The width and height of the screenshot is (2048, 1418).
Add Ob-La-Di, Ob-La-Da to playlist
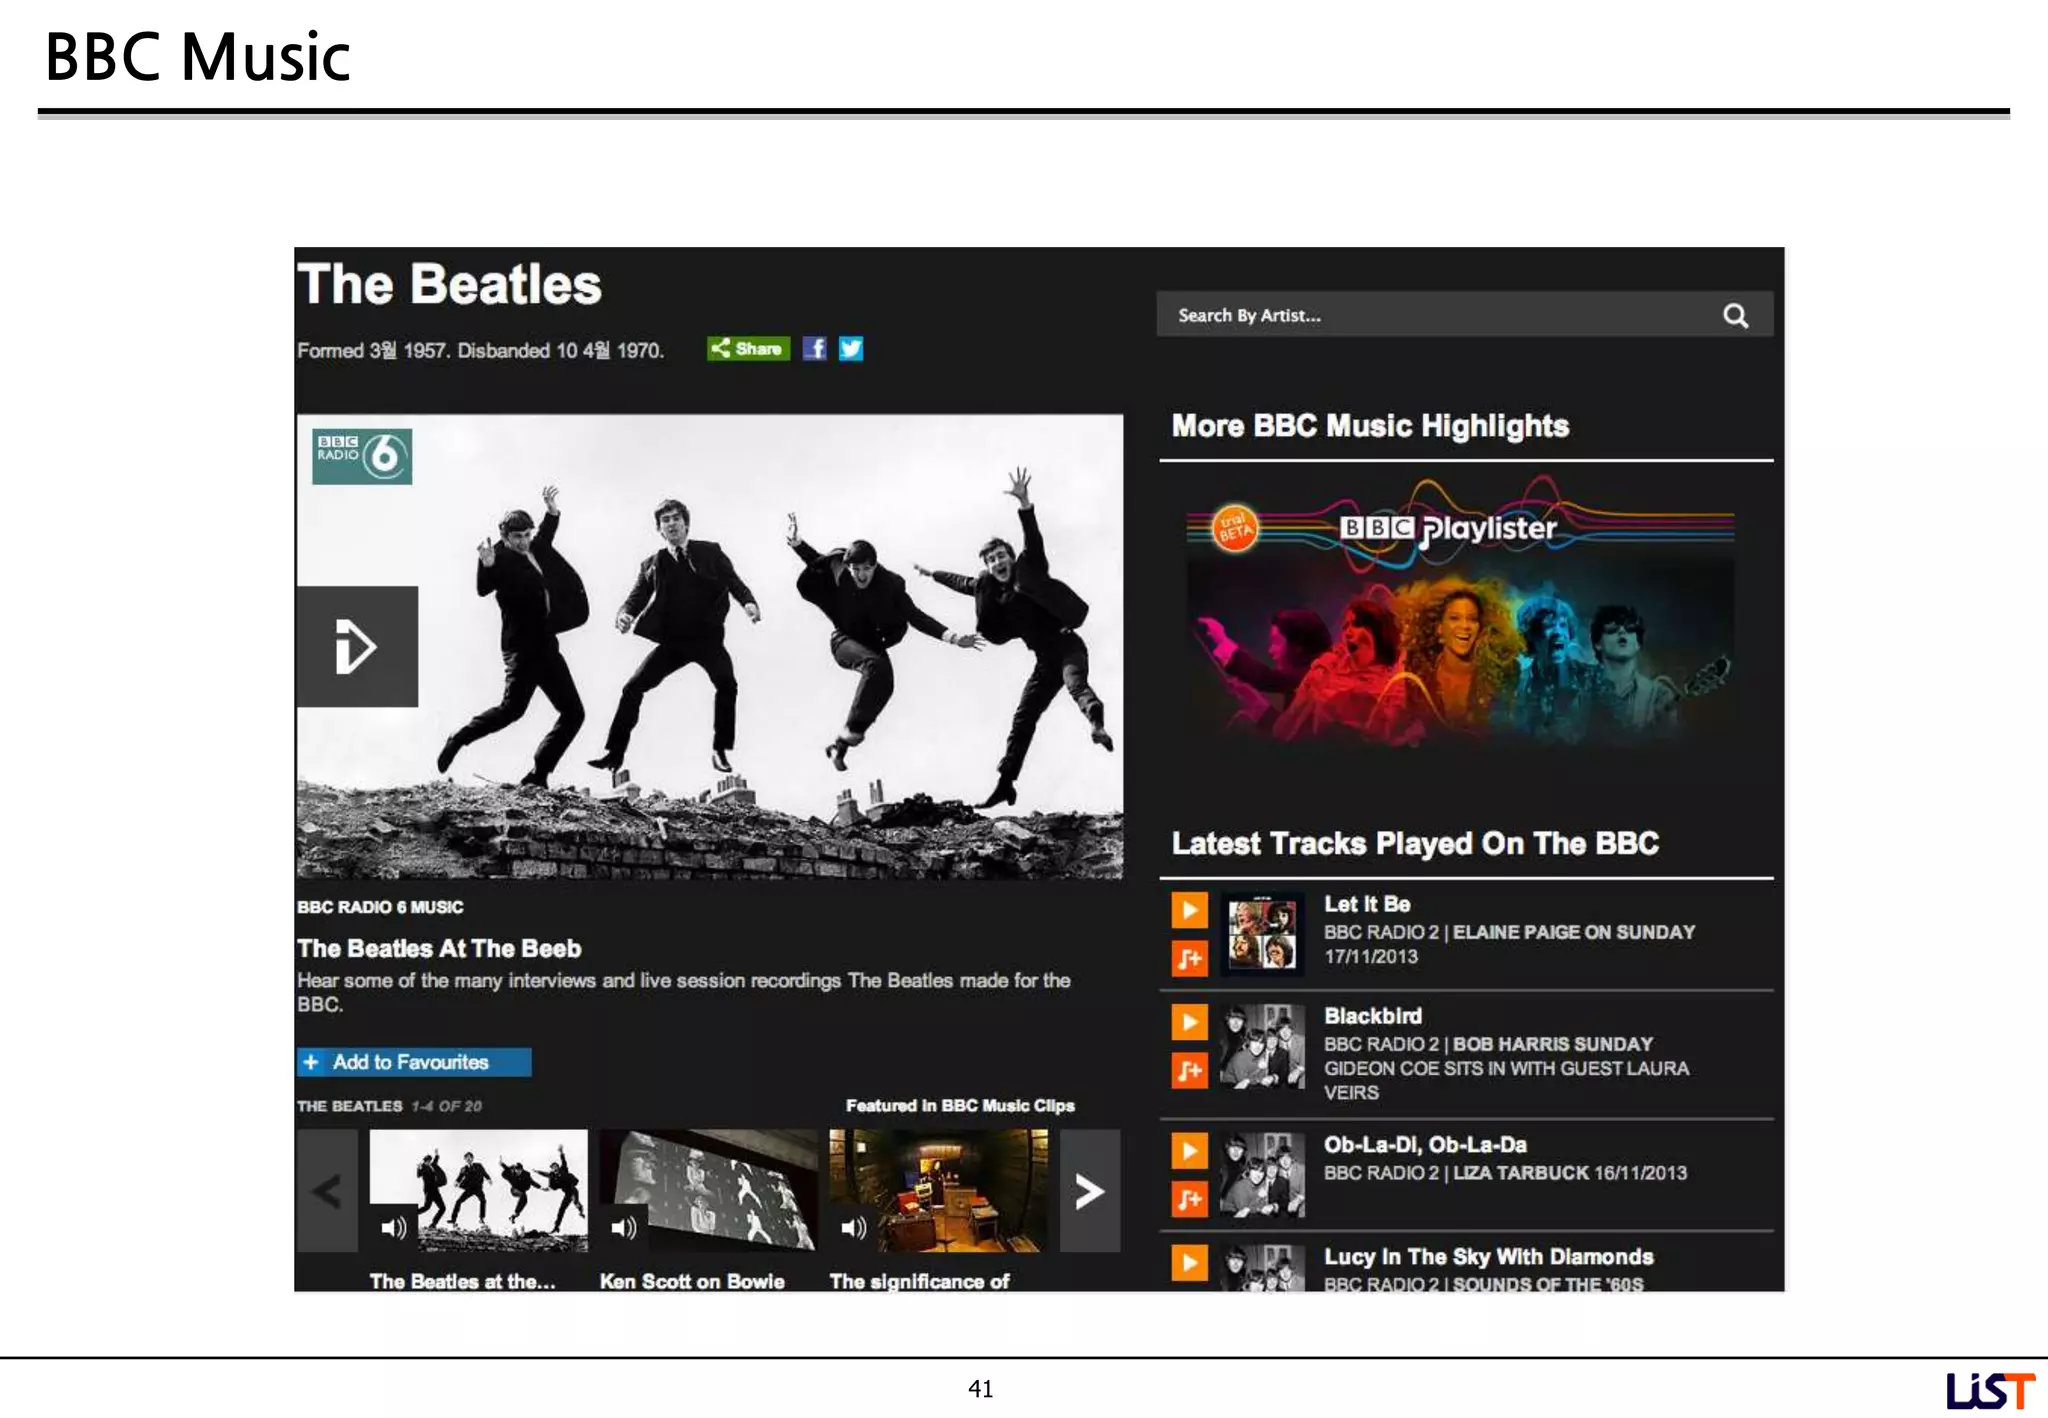pos(1189,1199)
